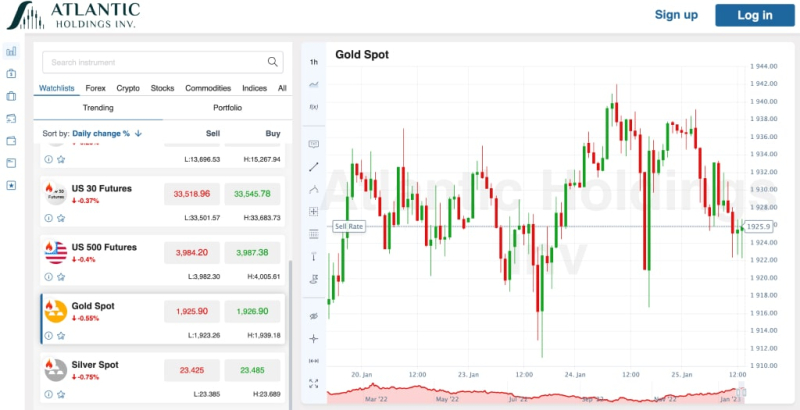Click the Search instrument field

(162, 62)
